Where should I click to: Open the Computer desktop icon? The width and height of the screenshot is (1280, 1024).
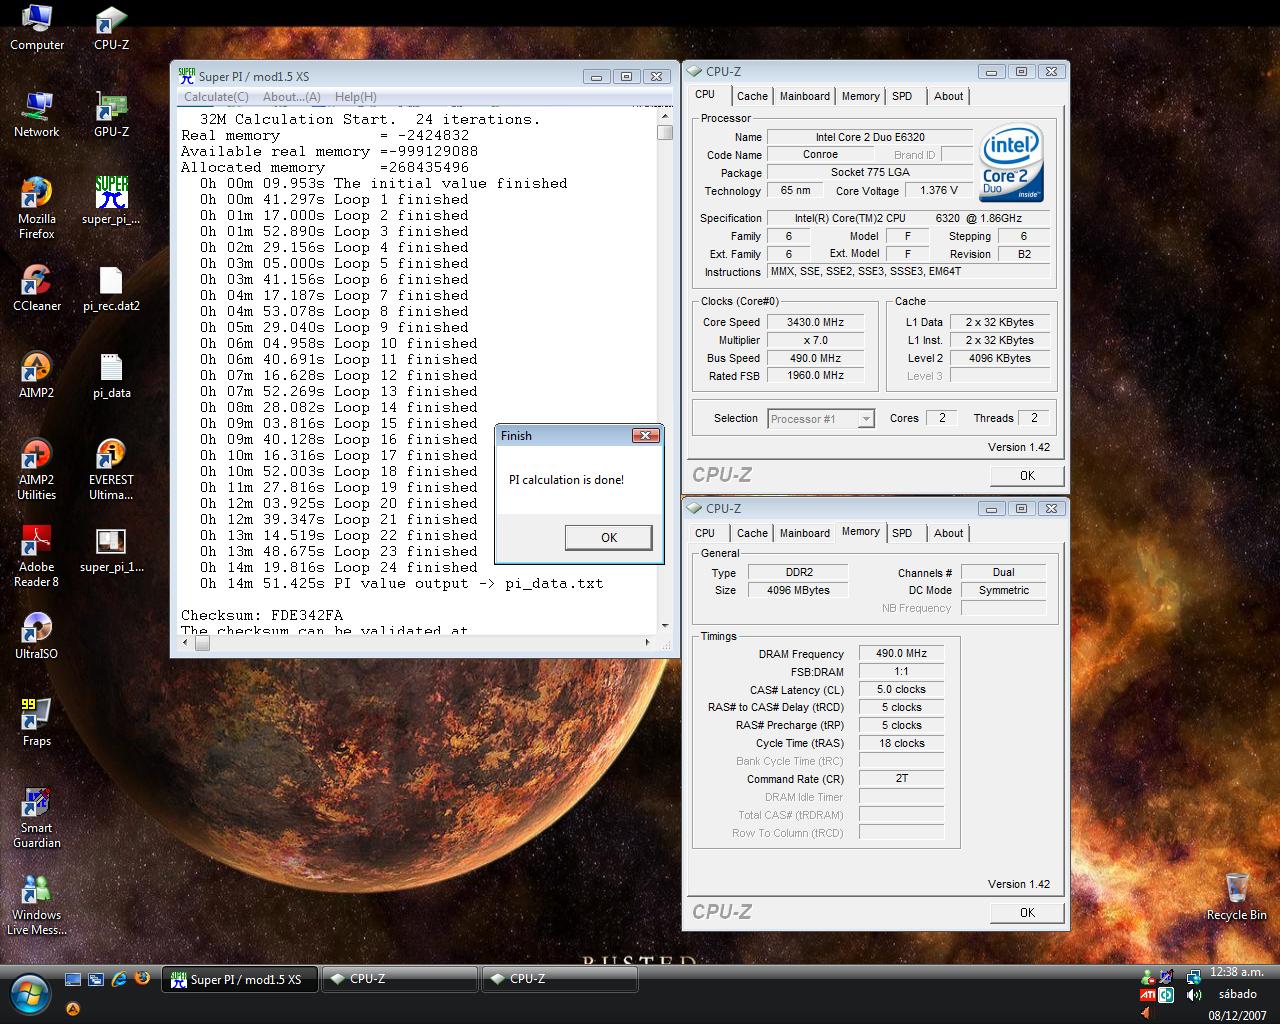point(37,28)
